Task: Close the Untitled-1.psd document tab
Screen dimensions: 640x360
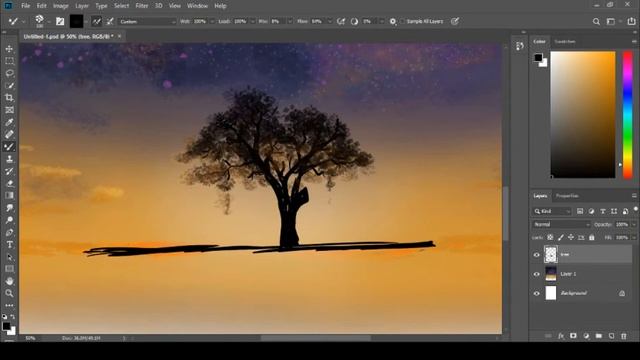Action: click(119, 36)
